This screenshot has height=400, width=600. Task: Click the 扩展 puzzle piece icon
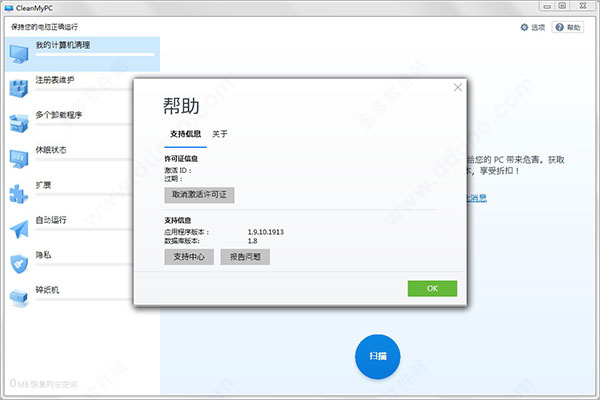coord(19,194)
